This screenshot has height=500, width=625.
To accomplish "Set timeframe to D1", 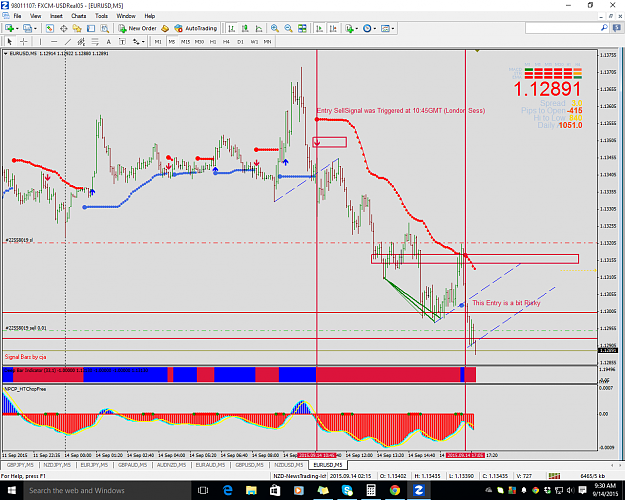I will 240,41.
